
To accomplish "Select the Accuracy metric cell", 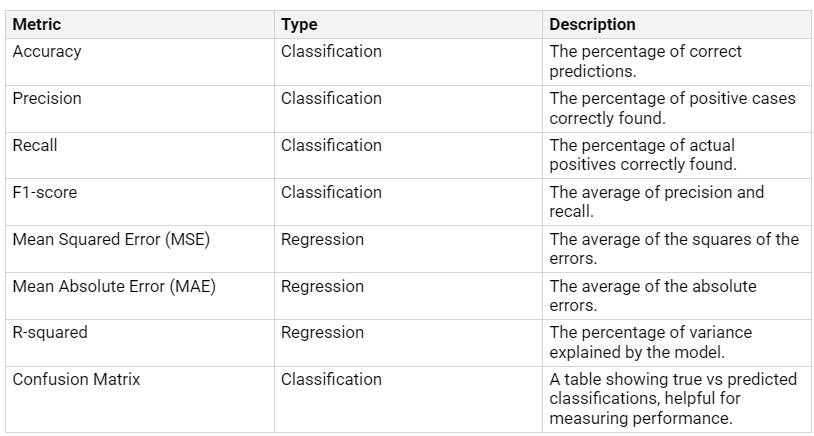I will click(140, 62).
